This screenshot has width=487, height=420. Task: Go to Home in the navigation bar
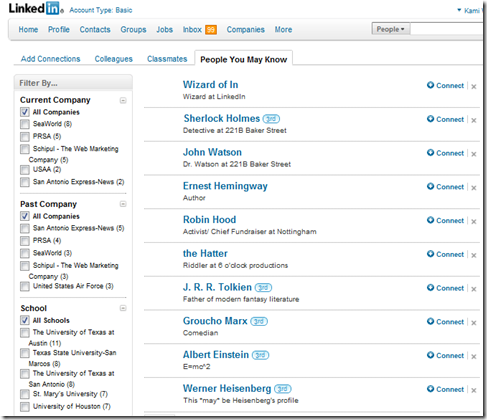[x=28, y=30]
